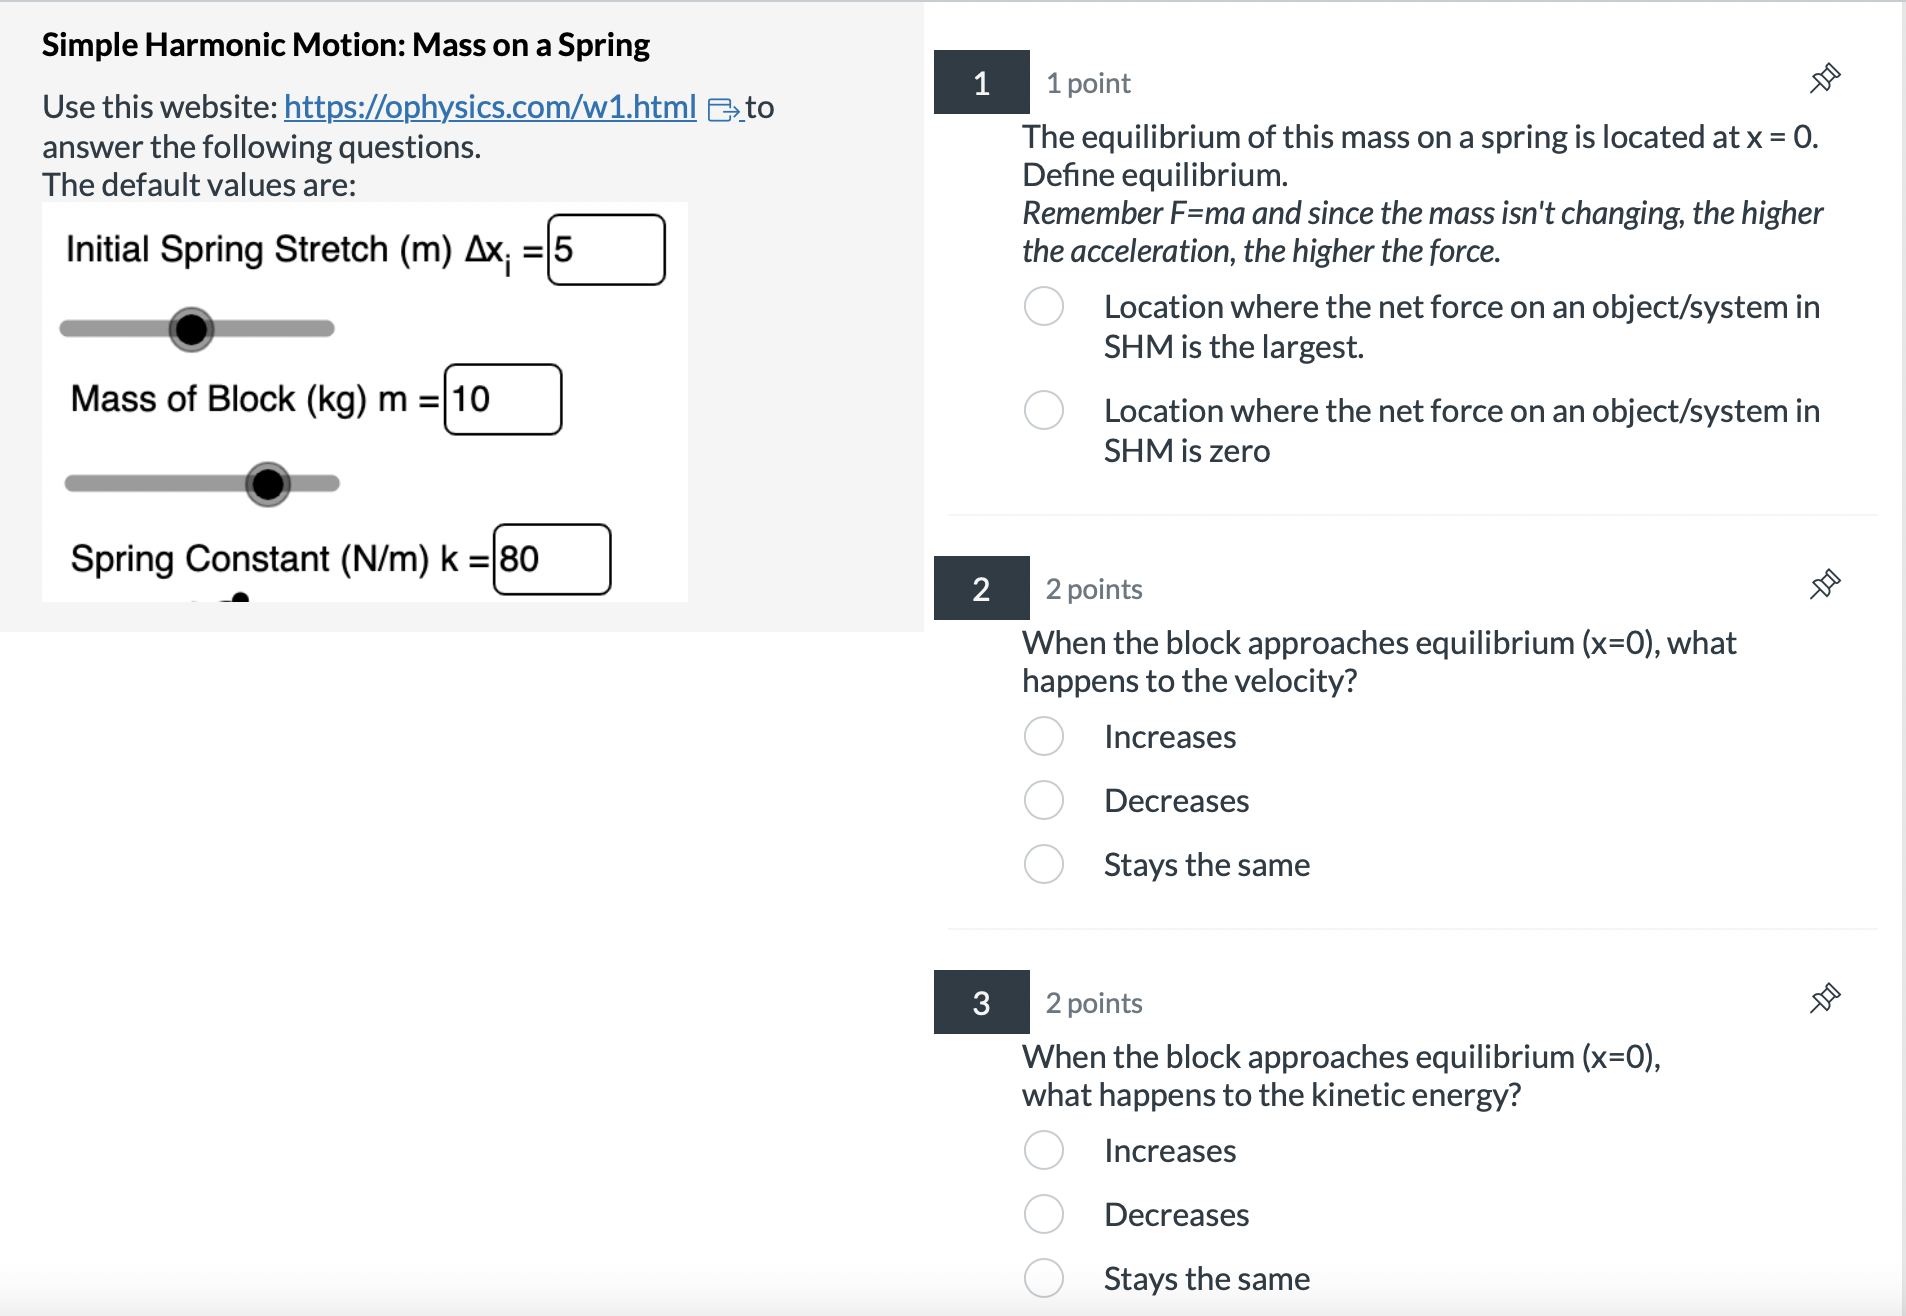Pin question 1 for review
This screenshot has width=1906, height=1316.
pyautogui.click(x=1828, y=79)
